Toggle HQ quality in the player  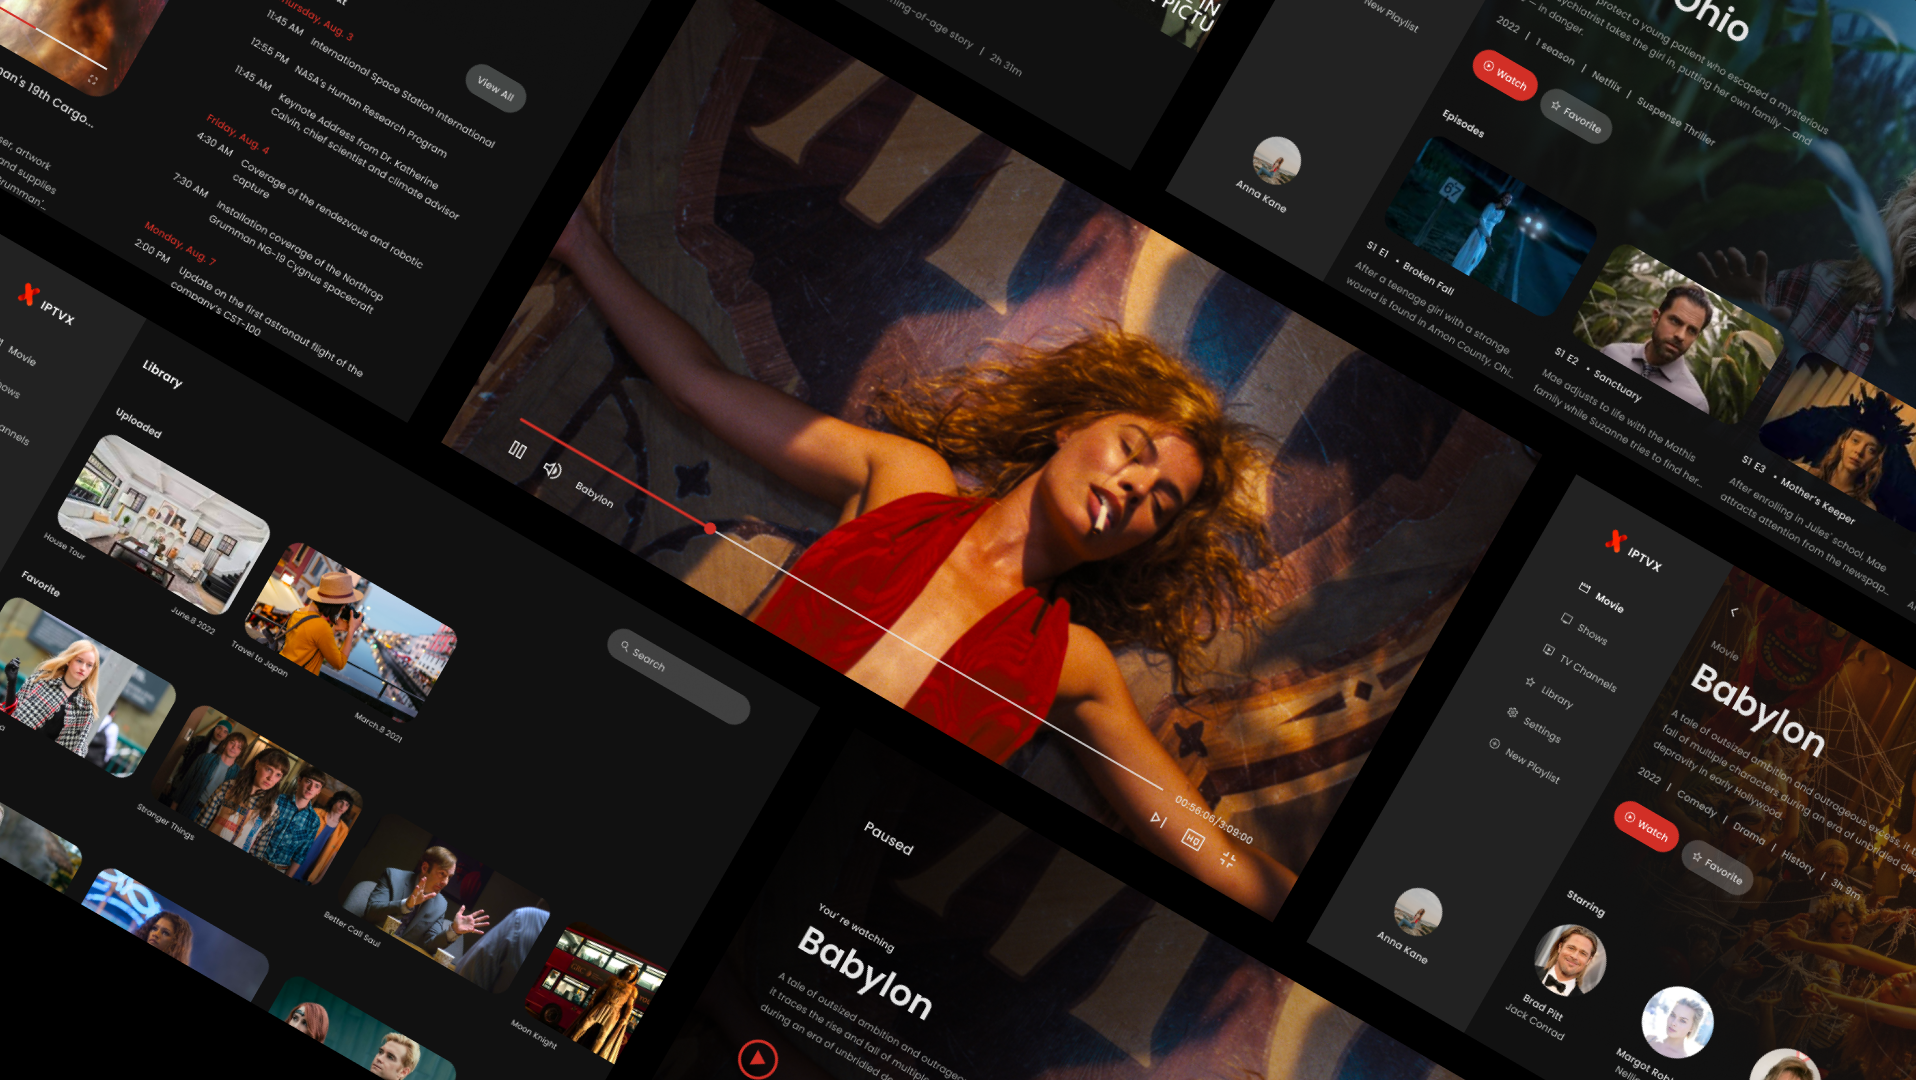pos(1192,839)
